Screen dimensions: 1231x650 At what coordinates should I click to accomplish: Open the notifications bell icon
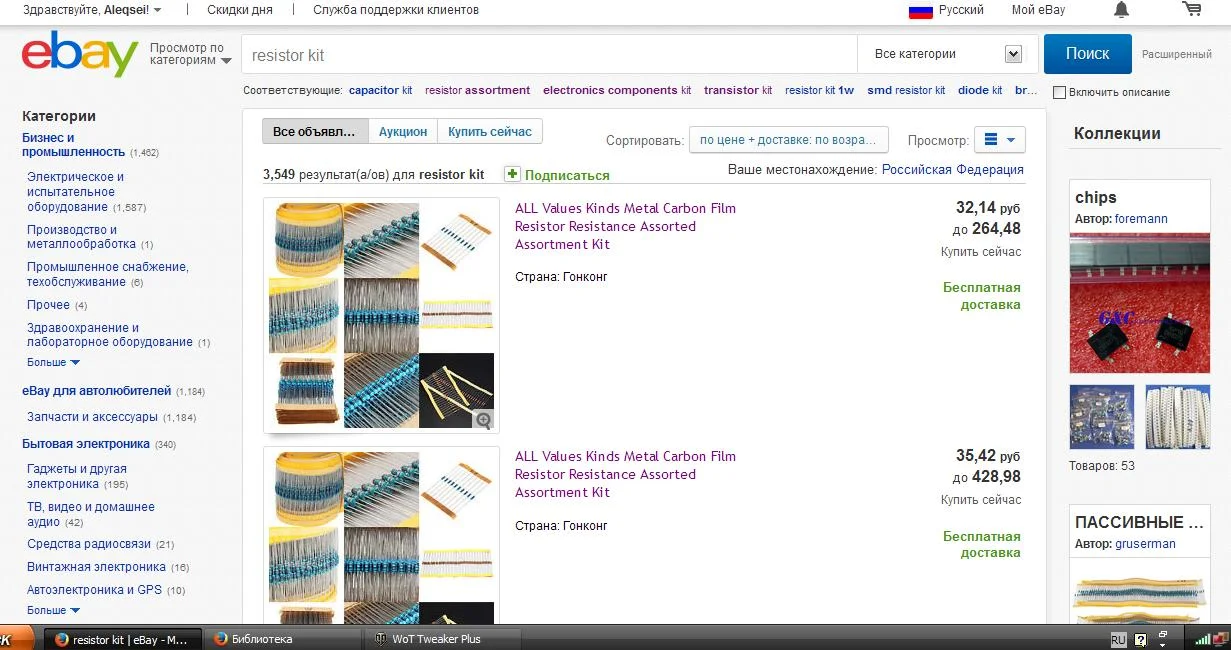[1122, 10]
